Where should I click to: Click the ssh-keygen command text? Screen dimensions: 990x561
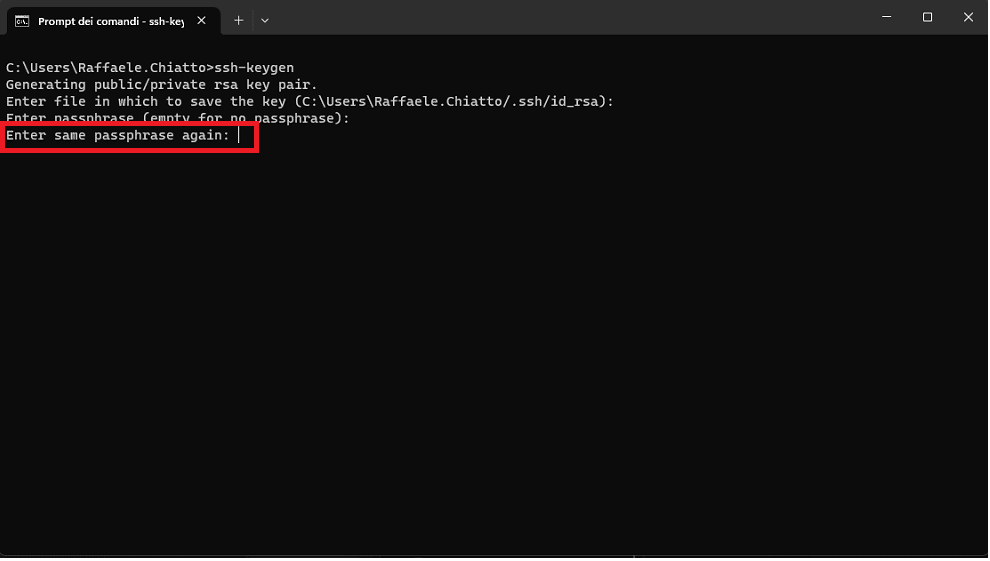click(x=254, y=68)
